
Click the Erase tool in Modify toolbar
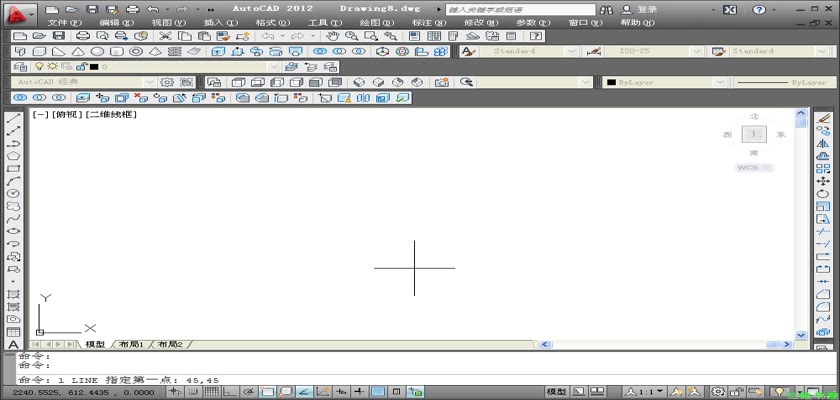(823, 119)
